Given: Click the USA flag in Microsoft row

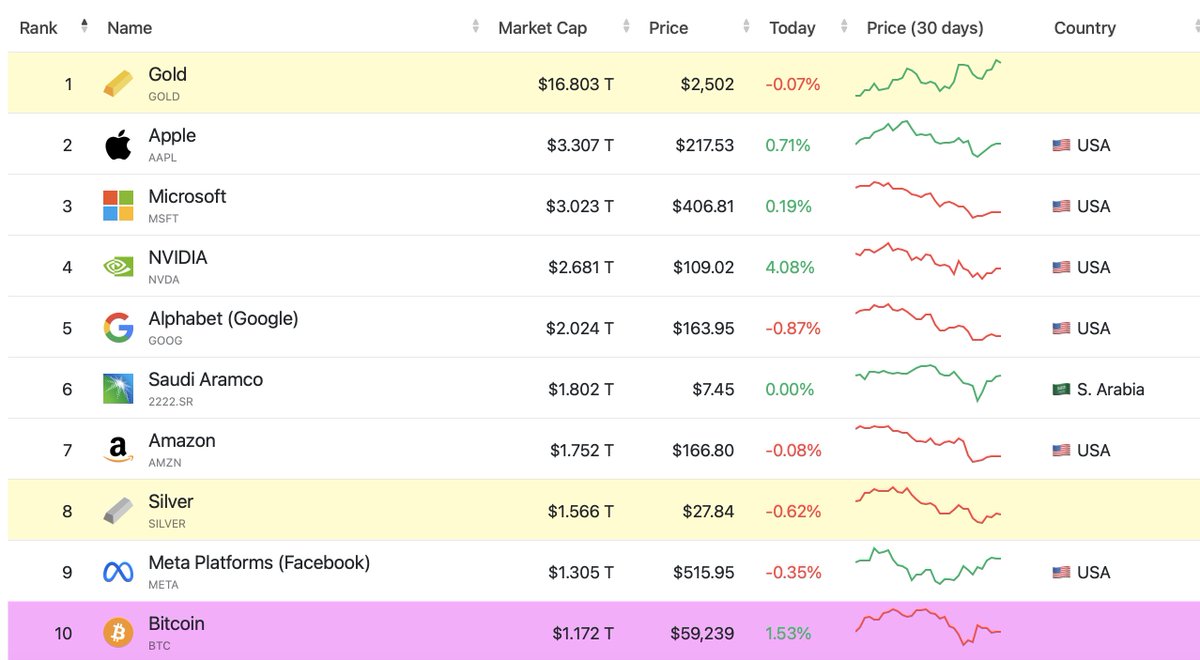Looking at the screenshot, I should click(1062, 207).
